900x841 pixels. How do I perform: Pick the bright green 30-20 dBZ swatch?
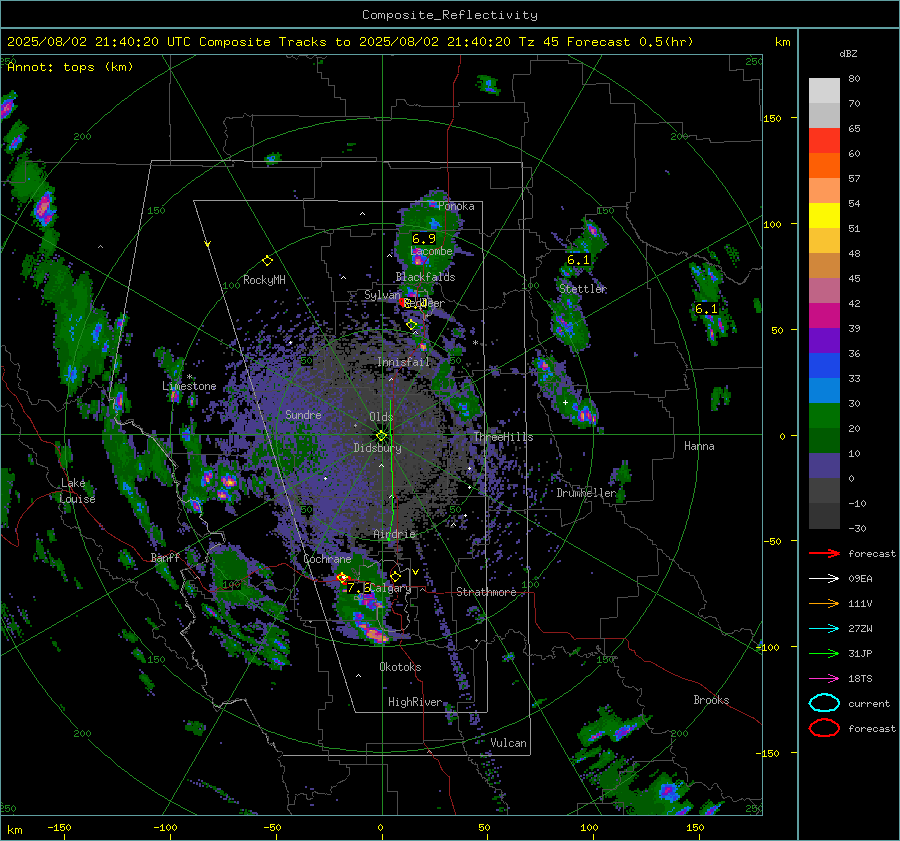pyautogui.click(x=824, y=415)
